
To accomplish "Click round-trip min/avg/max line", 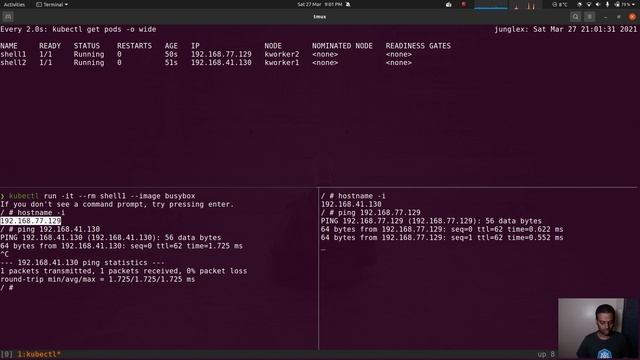I will (x=98, y=279).
